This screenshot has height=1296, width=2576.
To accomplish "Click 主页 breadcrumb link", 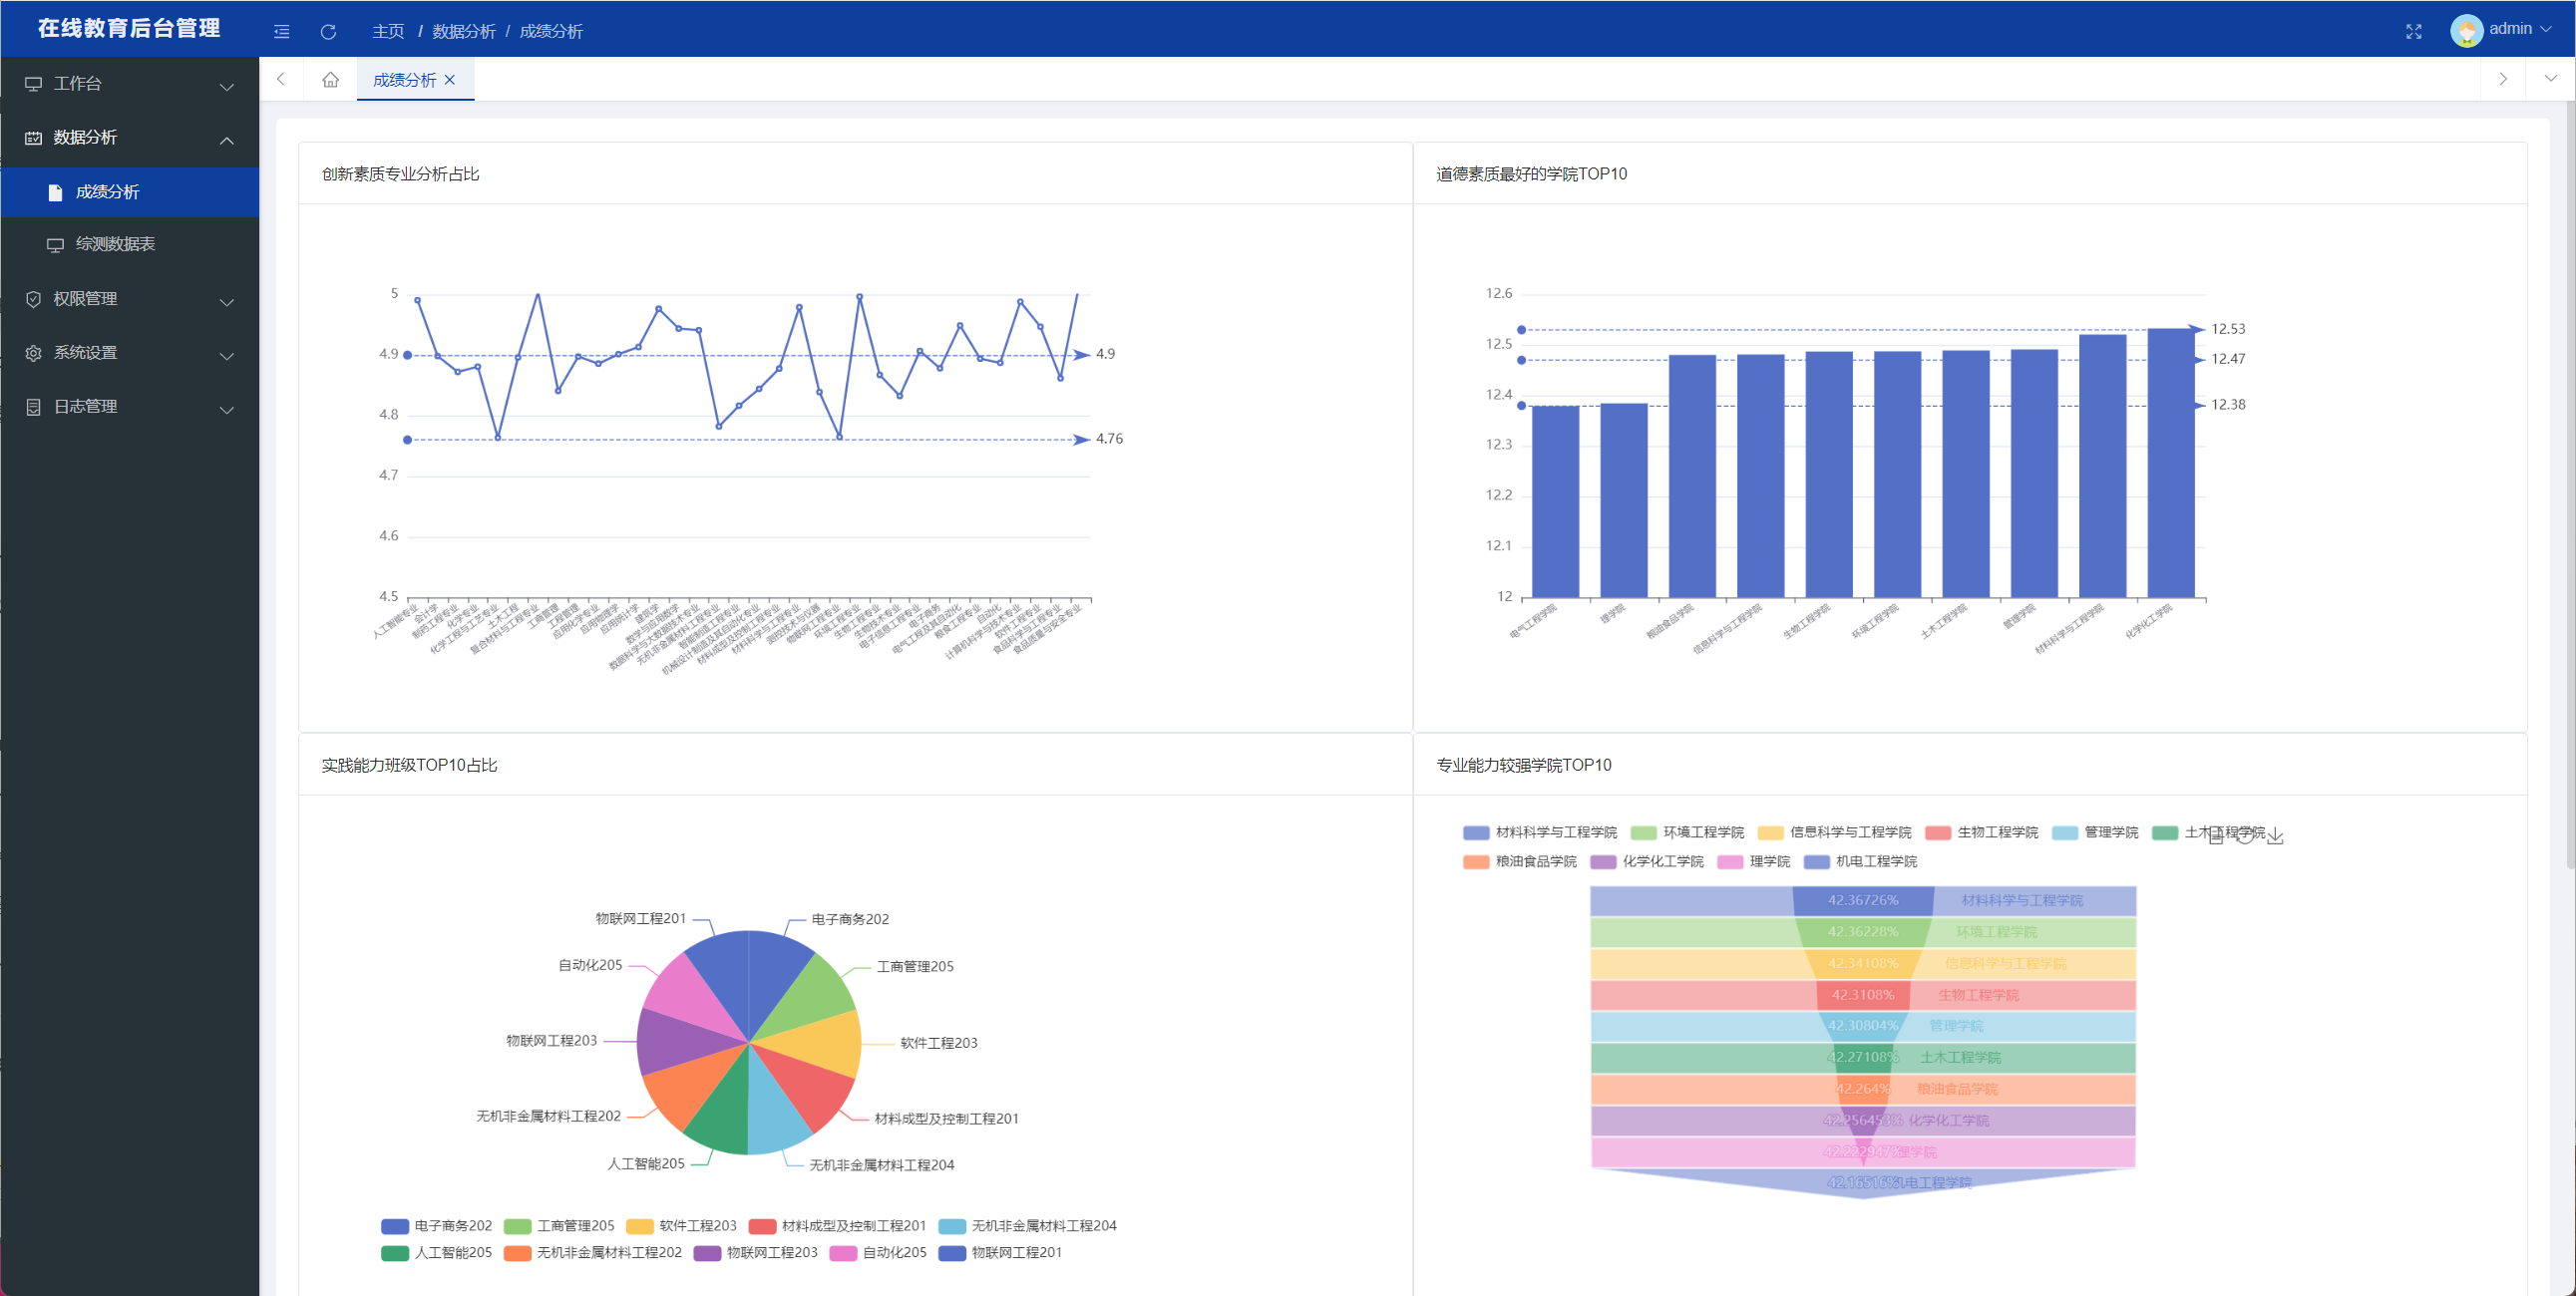I will coord(388,32).
